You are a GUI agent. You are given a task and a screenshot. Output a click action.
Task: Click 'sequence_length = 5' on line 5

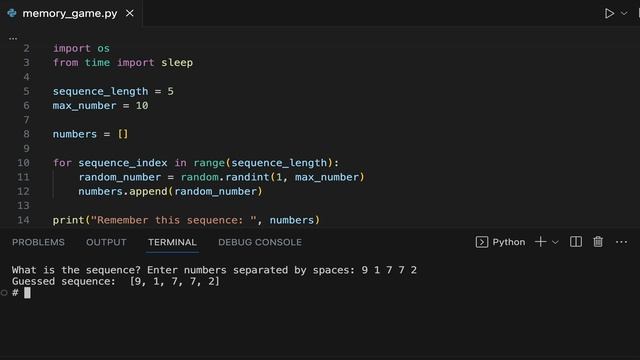click(113, 91)
